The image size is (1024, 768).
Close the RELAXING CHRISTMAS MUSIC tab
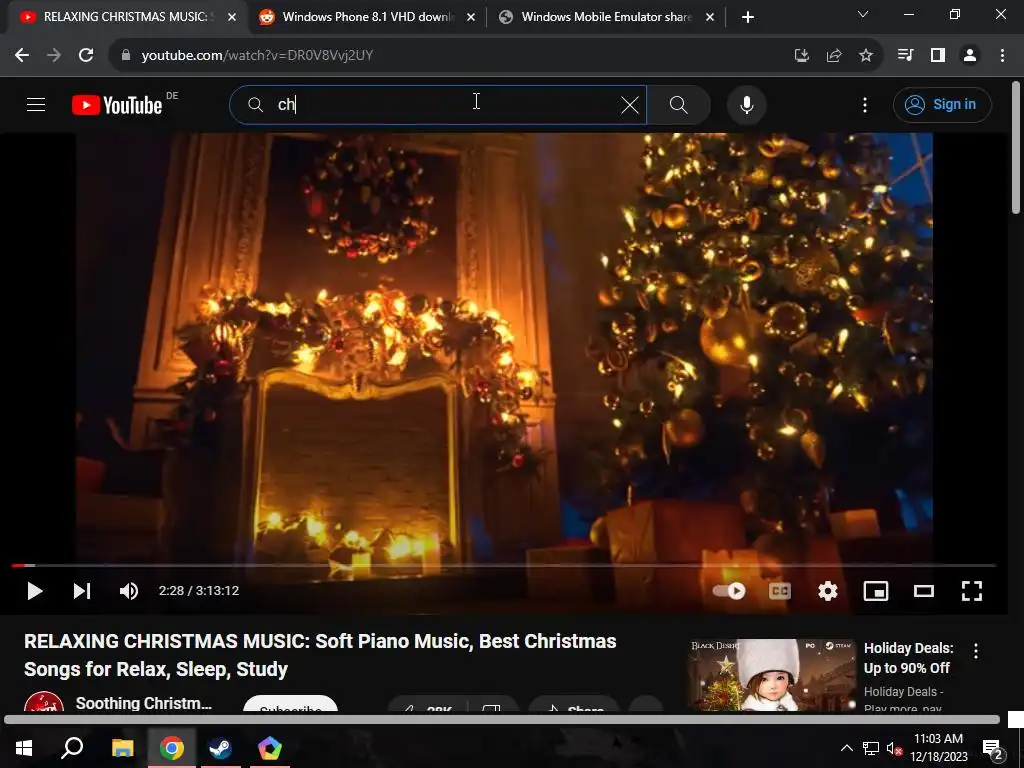(232, 18)
